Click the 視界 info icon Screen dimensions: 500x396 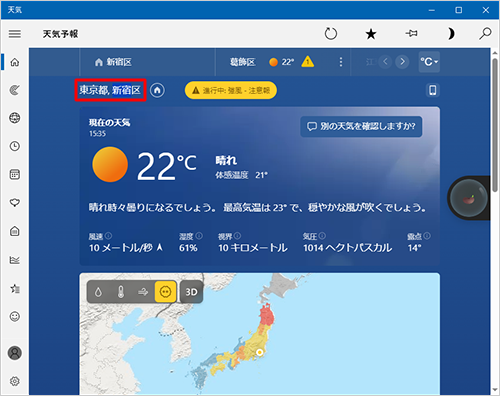[237, 236]
